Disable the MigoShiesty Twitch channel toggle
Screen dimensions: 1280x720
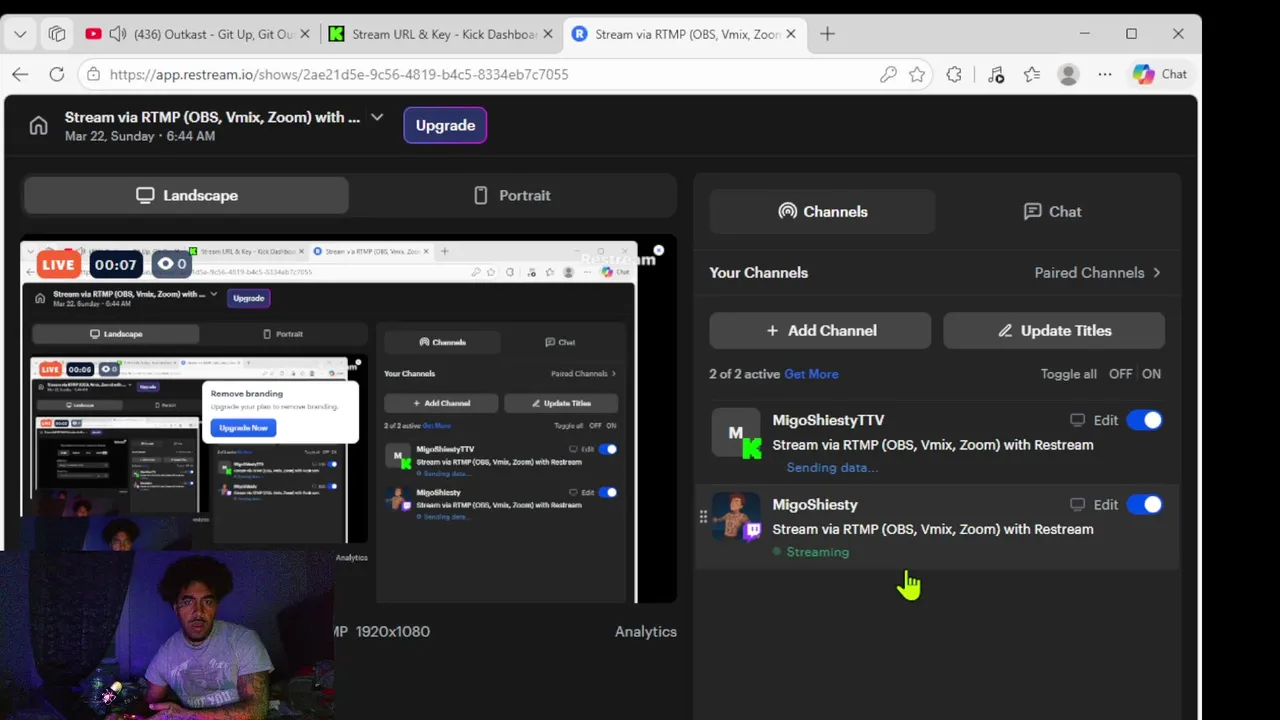click(x=1144, y=505)
